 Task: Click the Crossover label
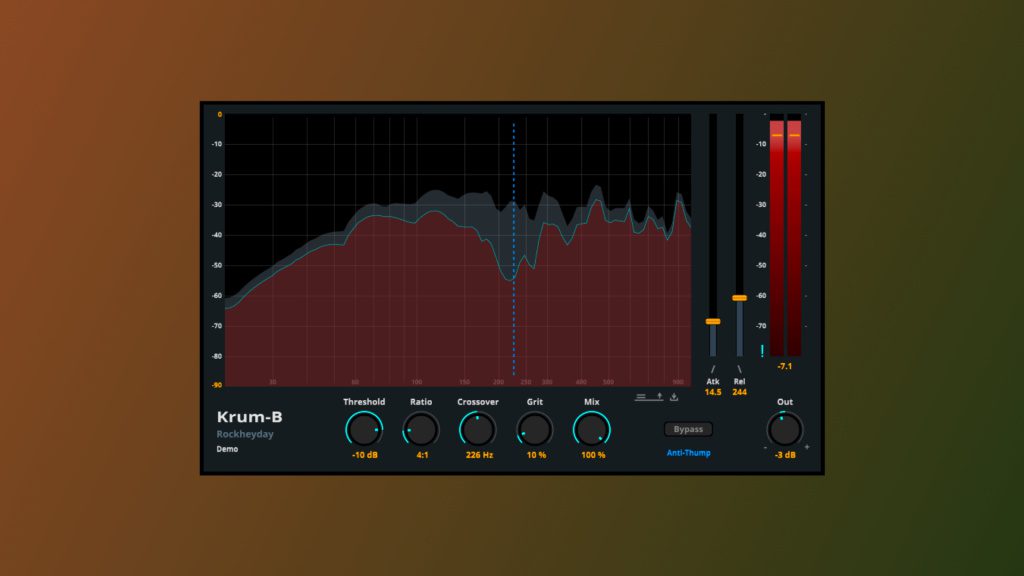pos(478,402)
